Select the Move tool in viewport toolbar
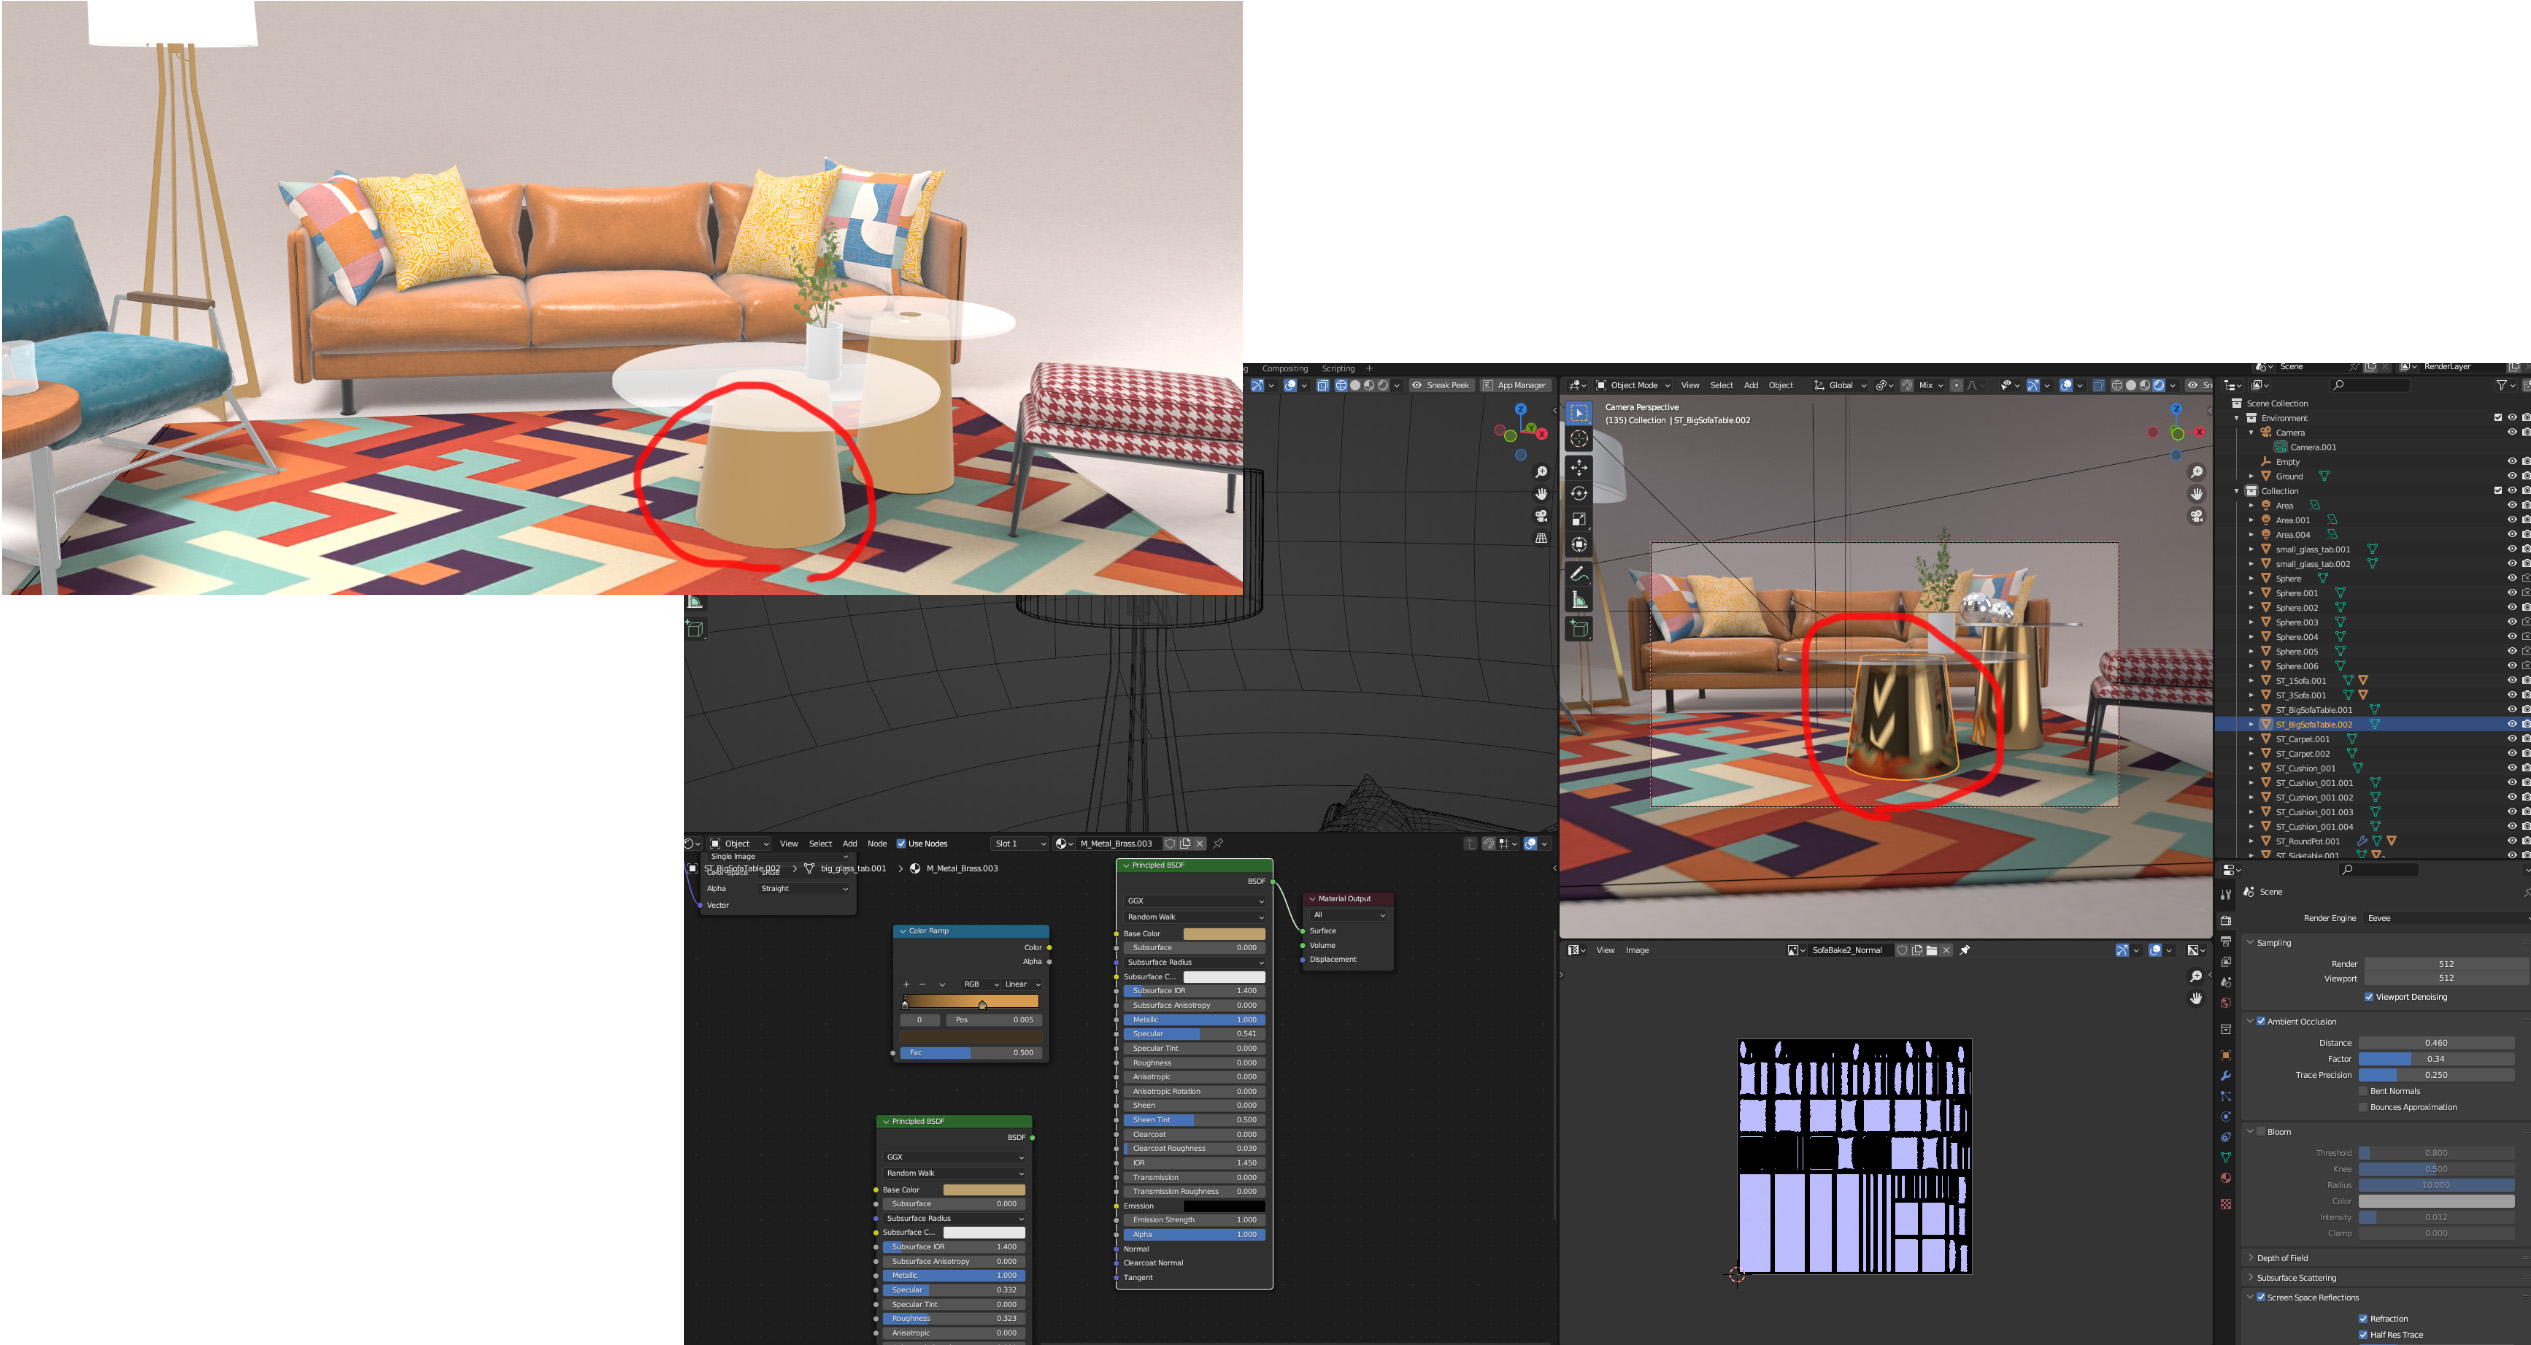The height and width of the screenshot is (1345, 2531). click(x=1579, y=468)
